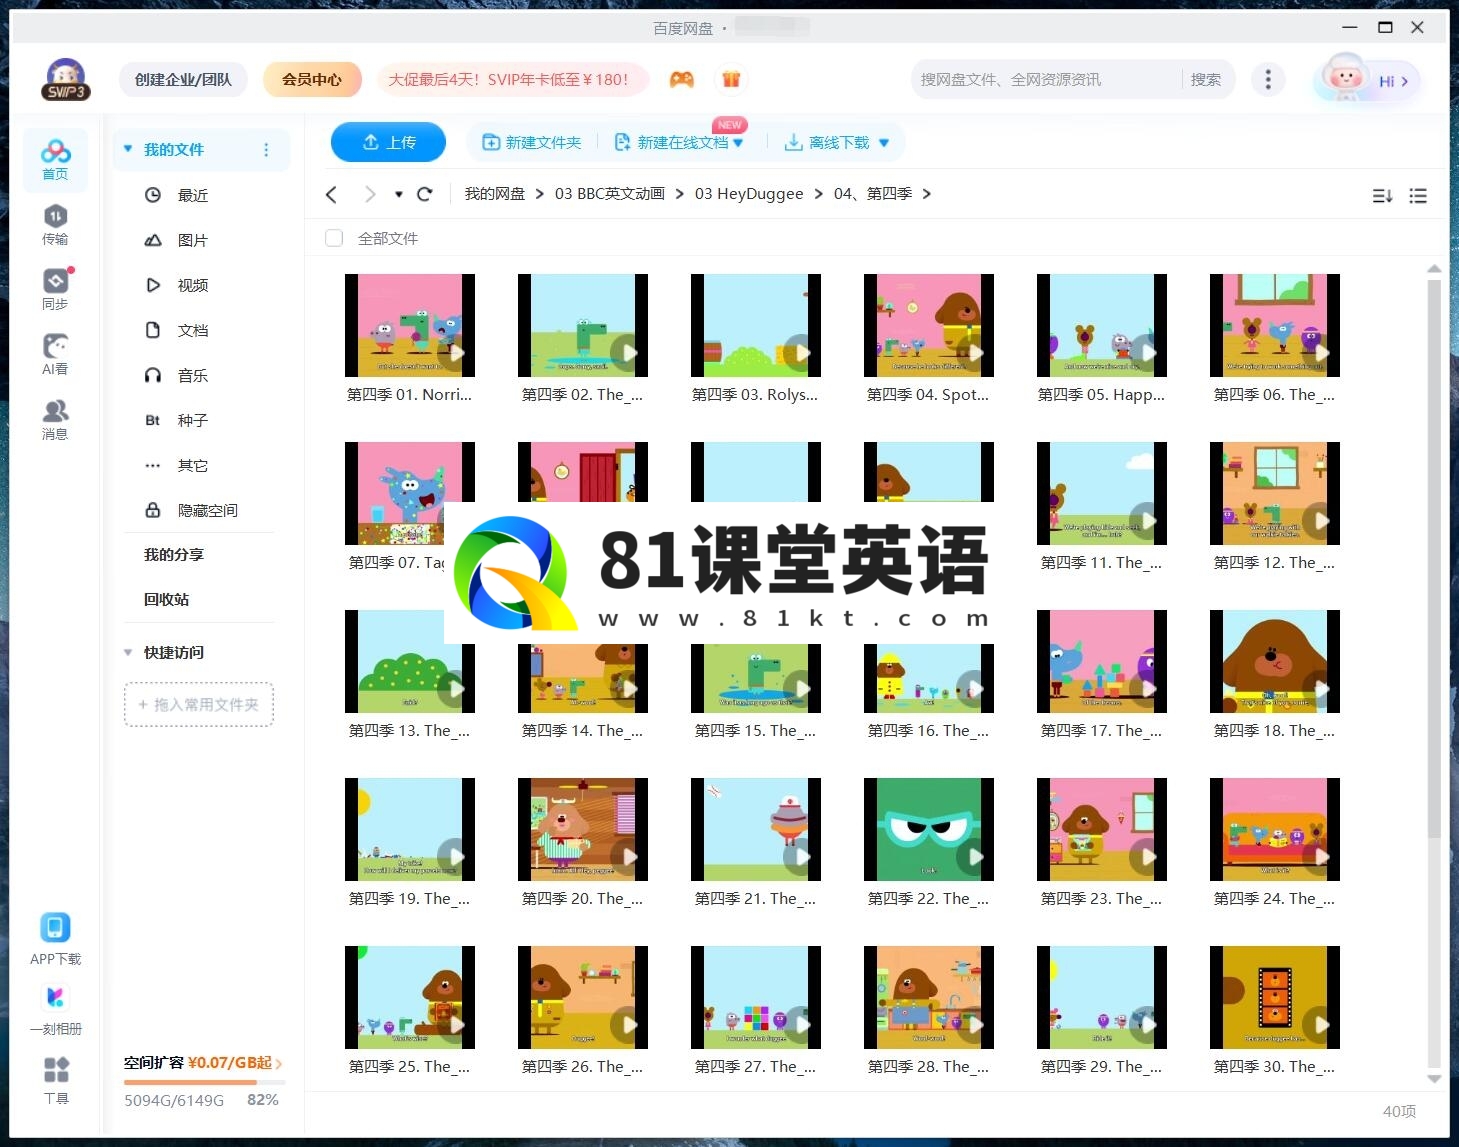The image size is (1459, 1147).
Task: Click three-dot menu beside 我的文件
Action: tap(266, 150)
